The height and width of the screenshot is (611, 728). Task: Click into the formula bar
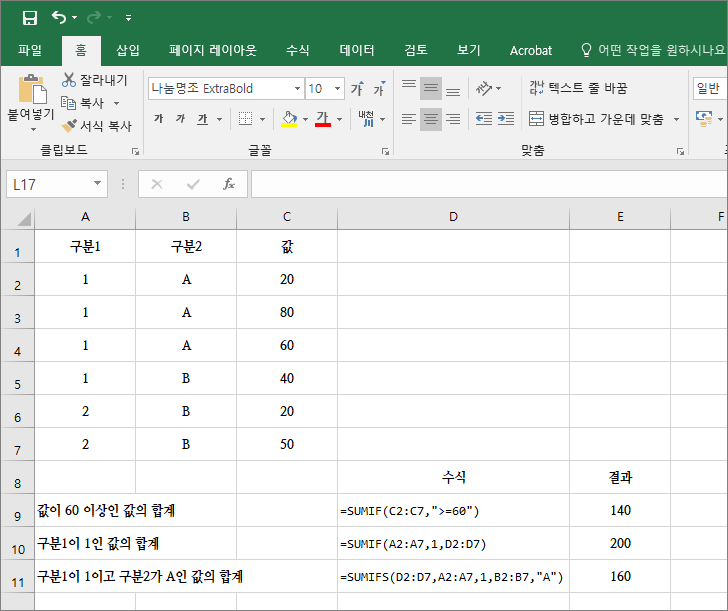(489, 184)
